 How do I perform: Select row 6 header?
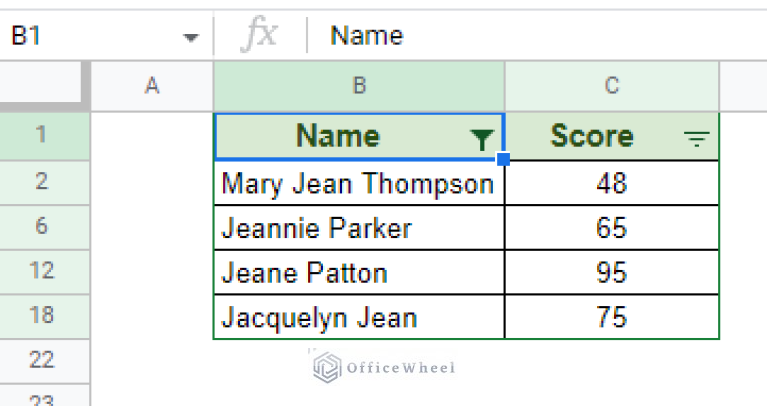pyautogui.click(x=41, y=227)
